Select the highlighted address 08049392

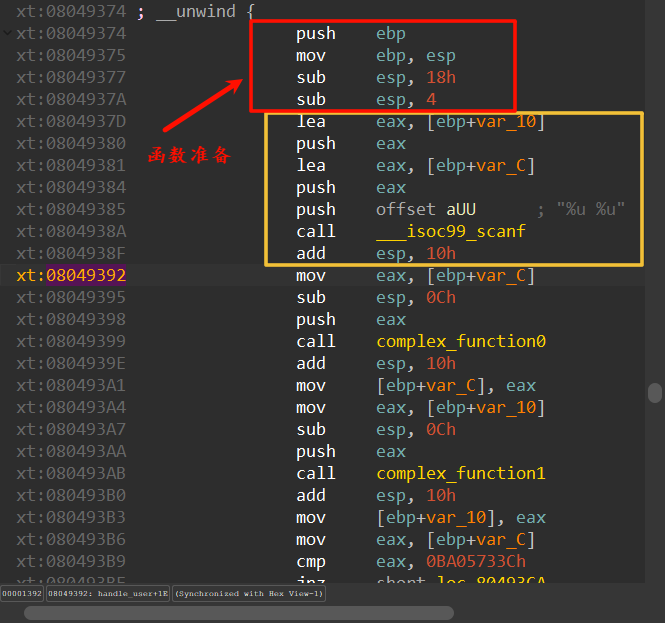pos(86,275)
